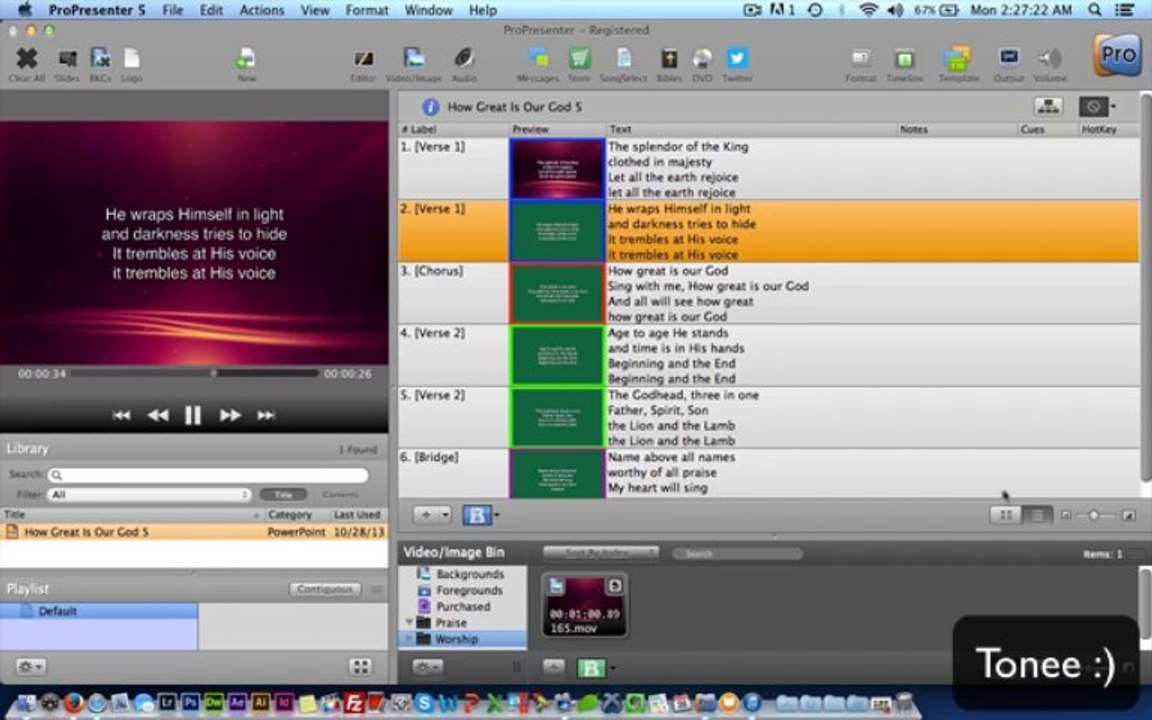The height and width of the screenshot is (720, 1152).
Task: Open the Video/Image toolbar icon
Action: point(414,64)
